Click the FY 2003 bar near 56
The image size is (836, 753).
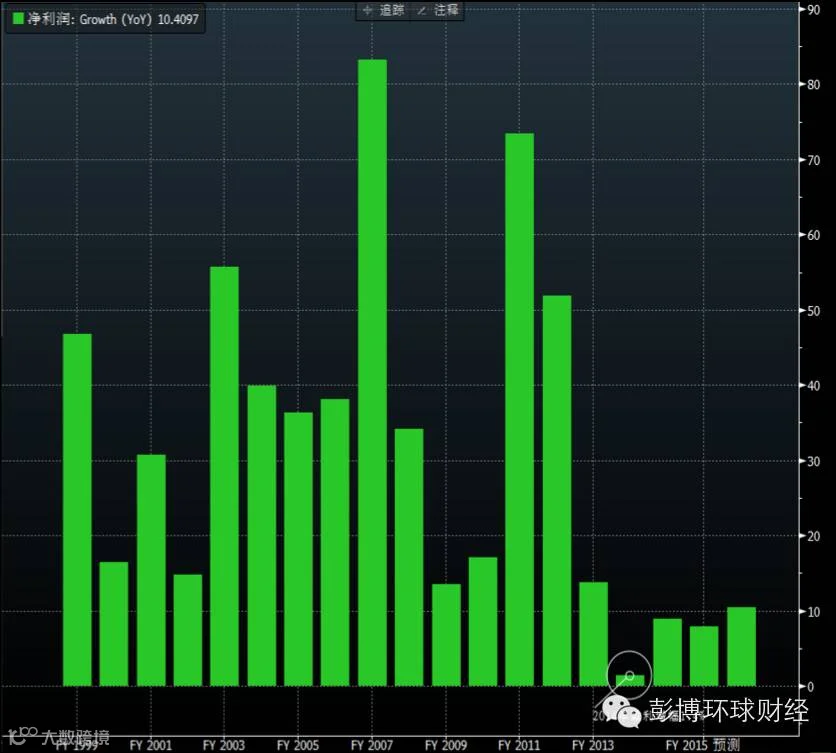(x=224, y=476)
